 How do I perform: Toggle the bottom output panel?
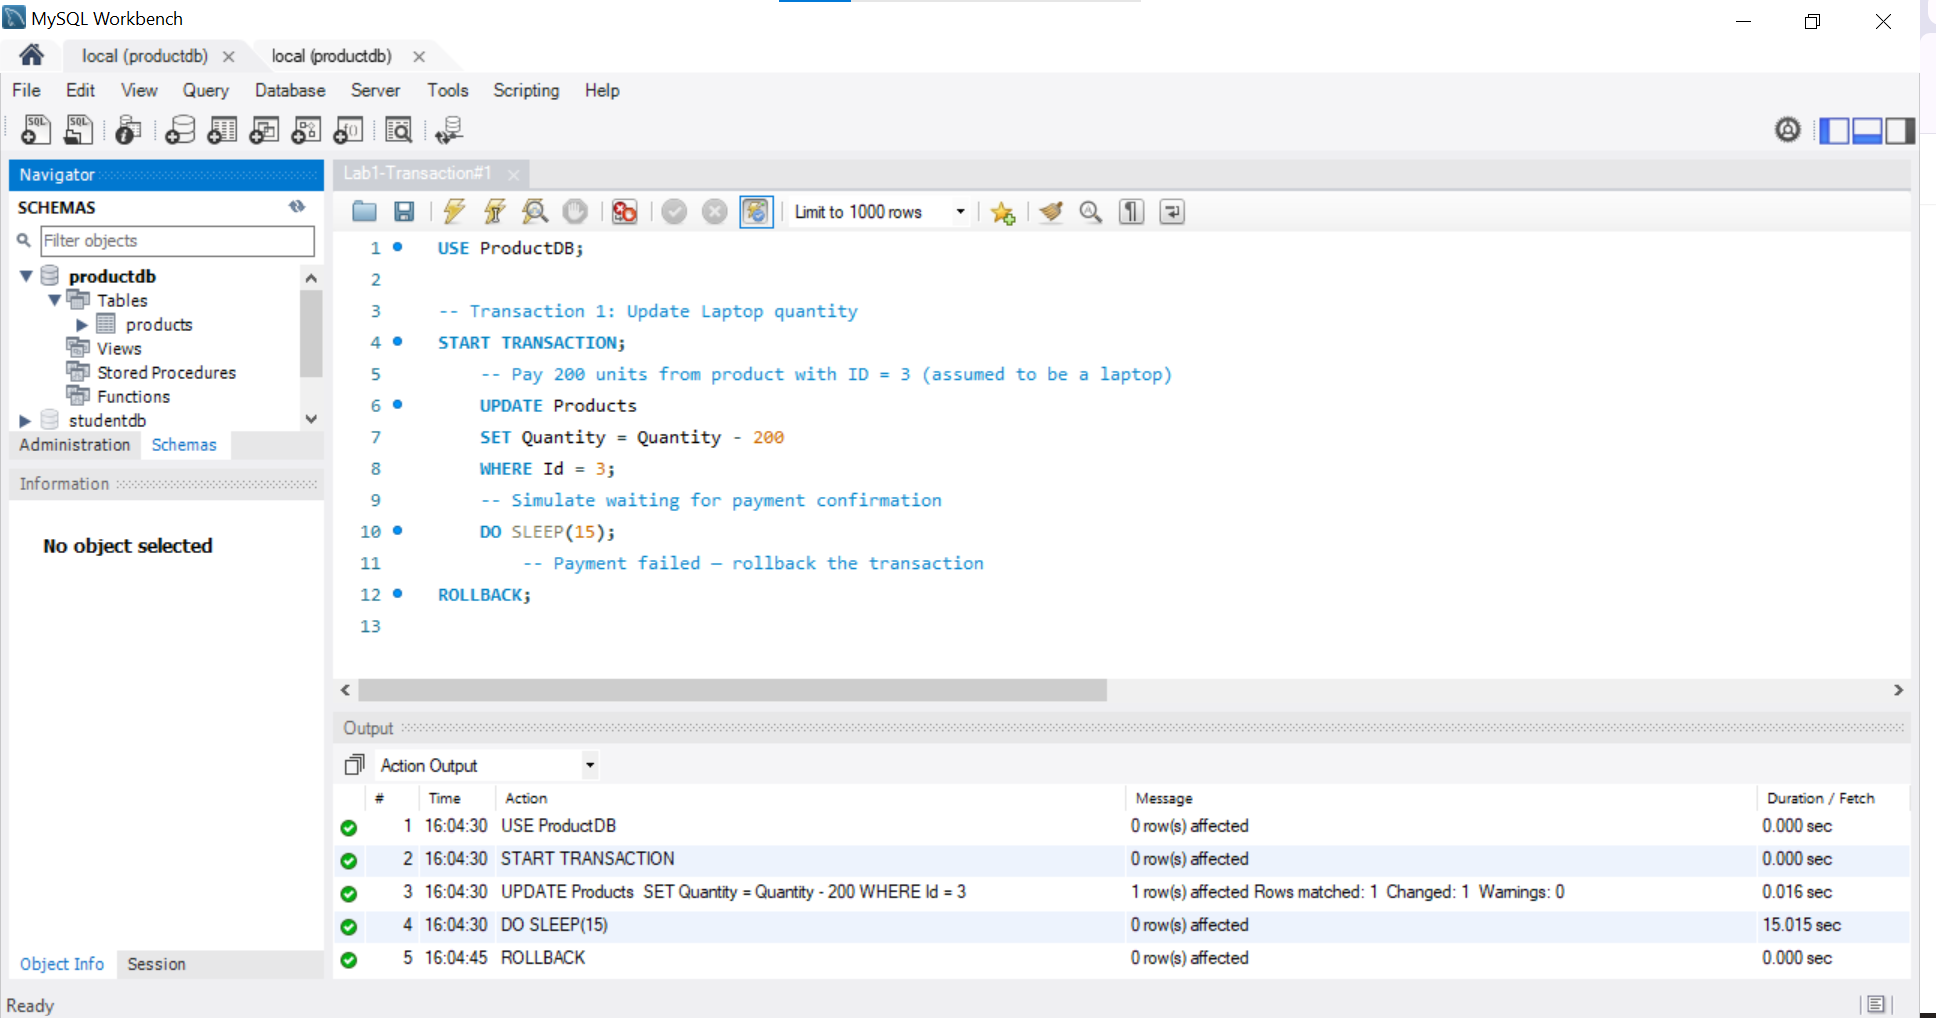(x=1867, y=130)
